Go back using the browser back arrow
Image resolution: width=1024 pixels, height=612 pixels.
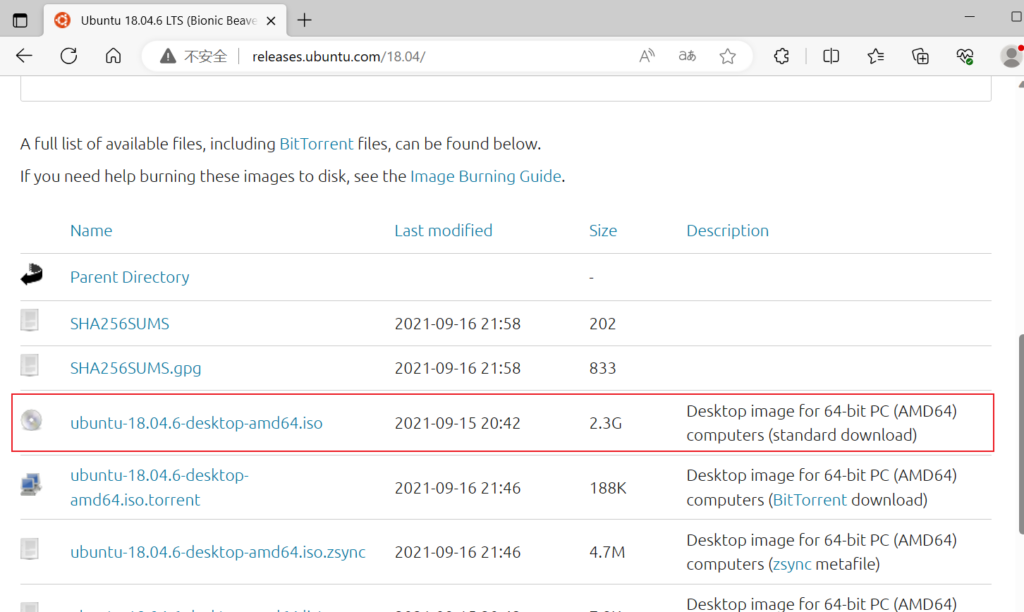(x=24, y=56)
